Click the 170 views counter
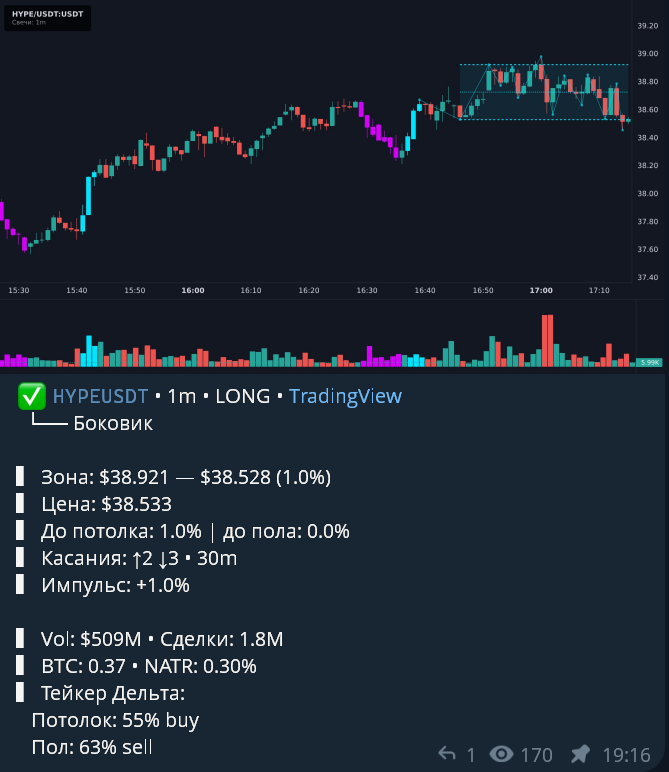The width and height of the screenshot is (669, 772). [x=537, y=755]
